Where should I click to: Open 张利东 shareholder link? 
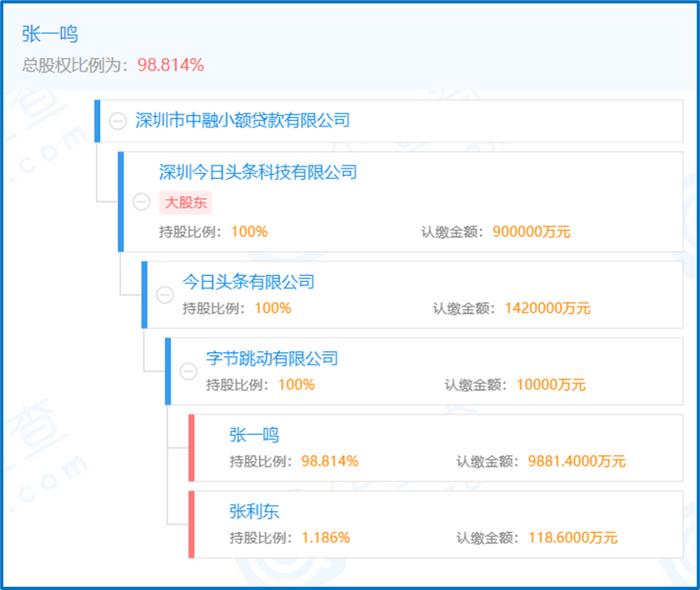[254, 511]
